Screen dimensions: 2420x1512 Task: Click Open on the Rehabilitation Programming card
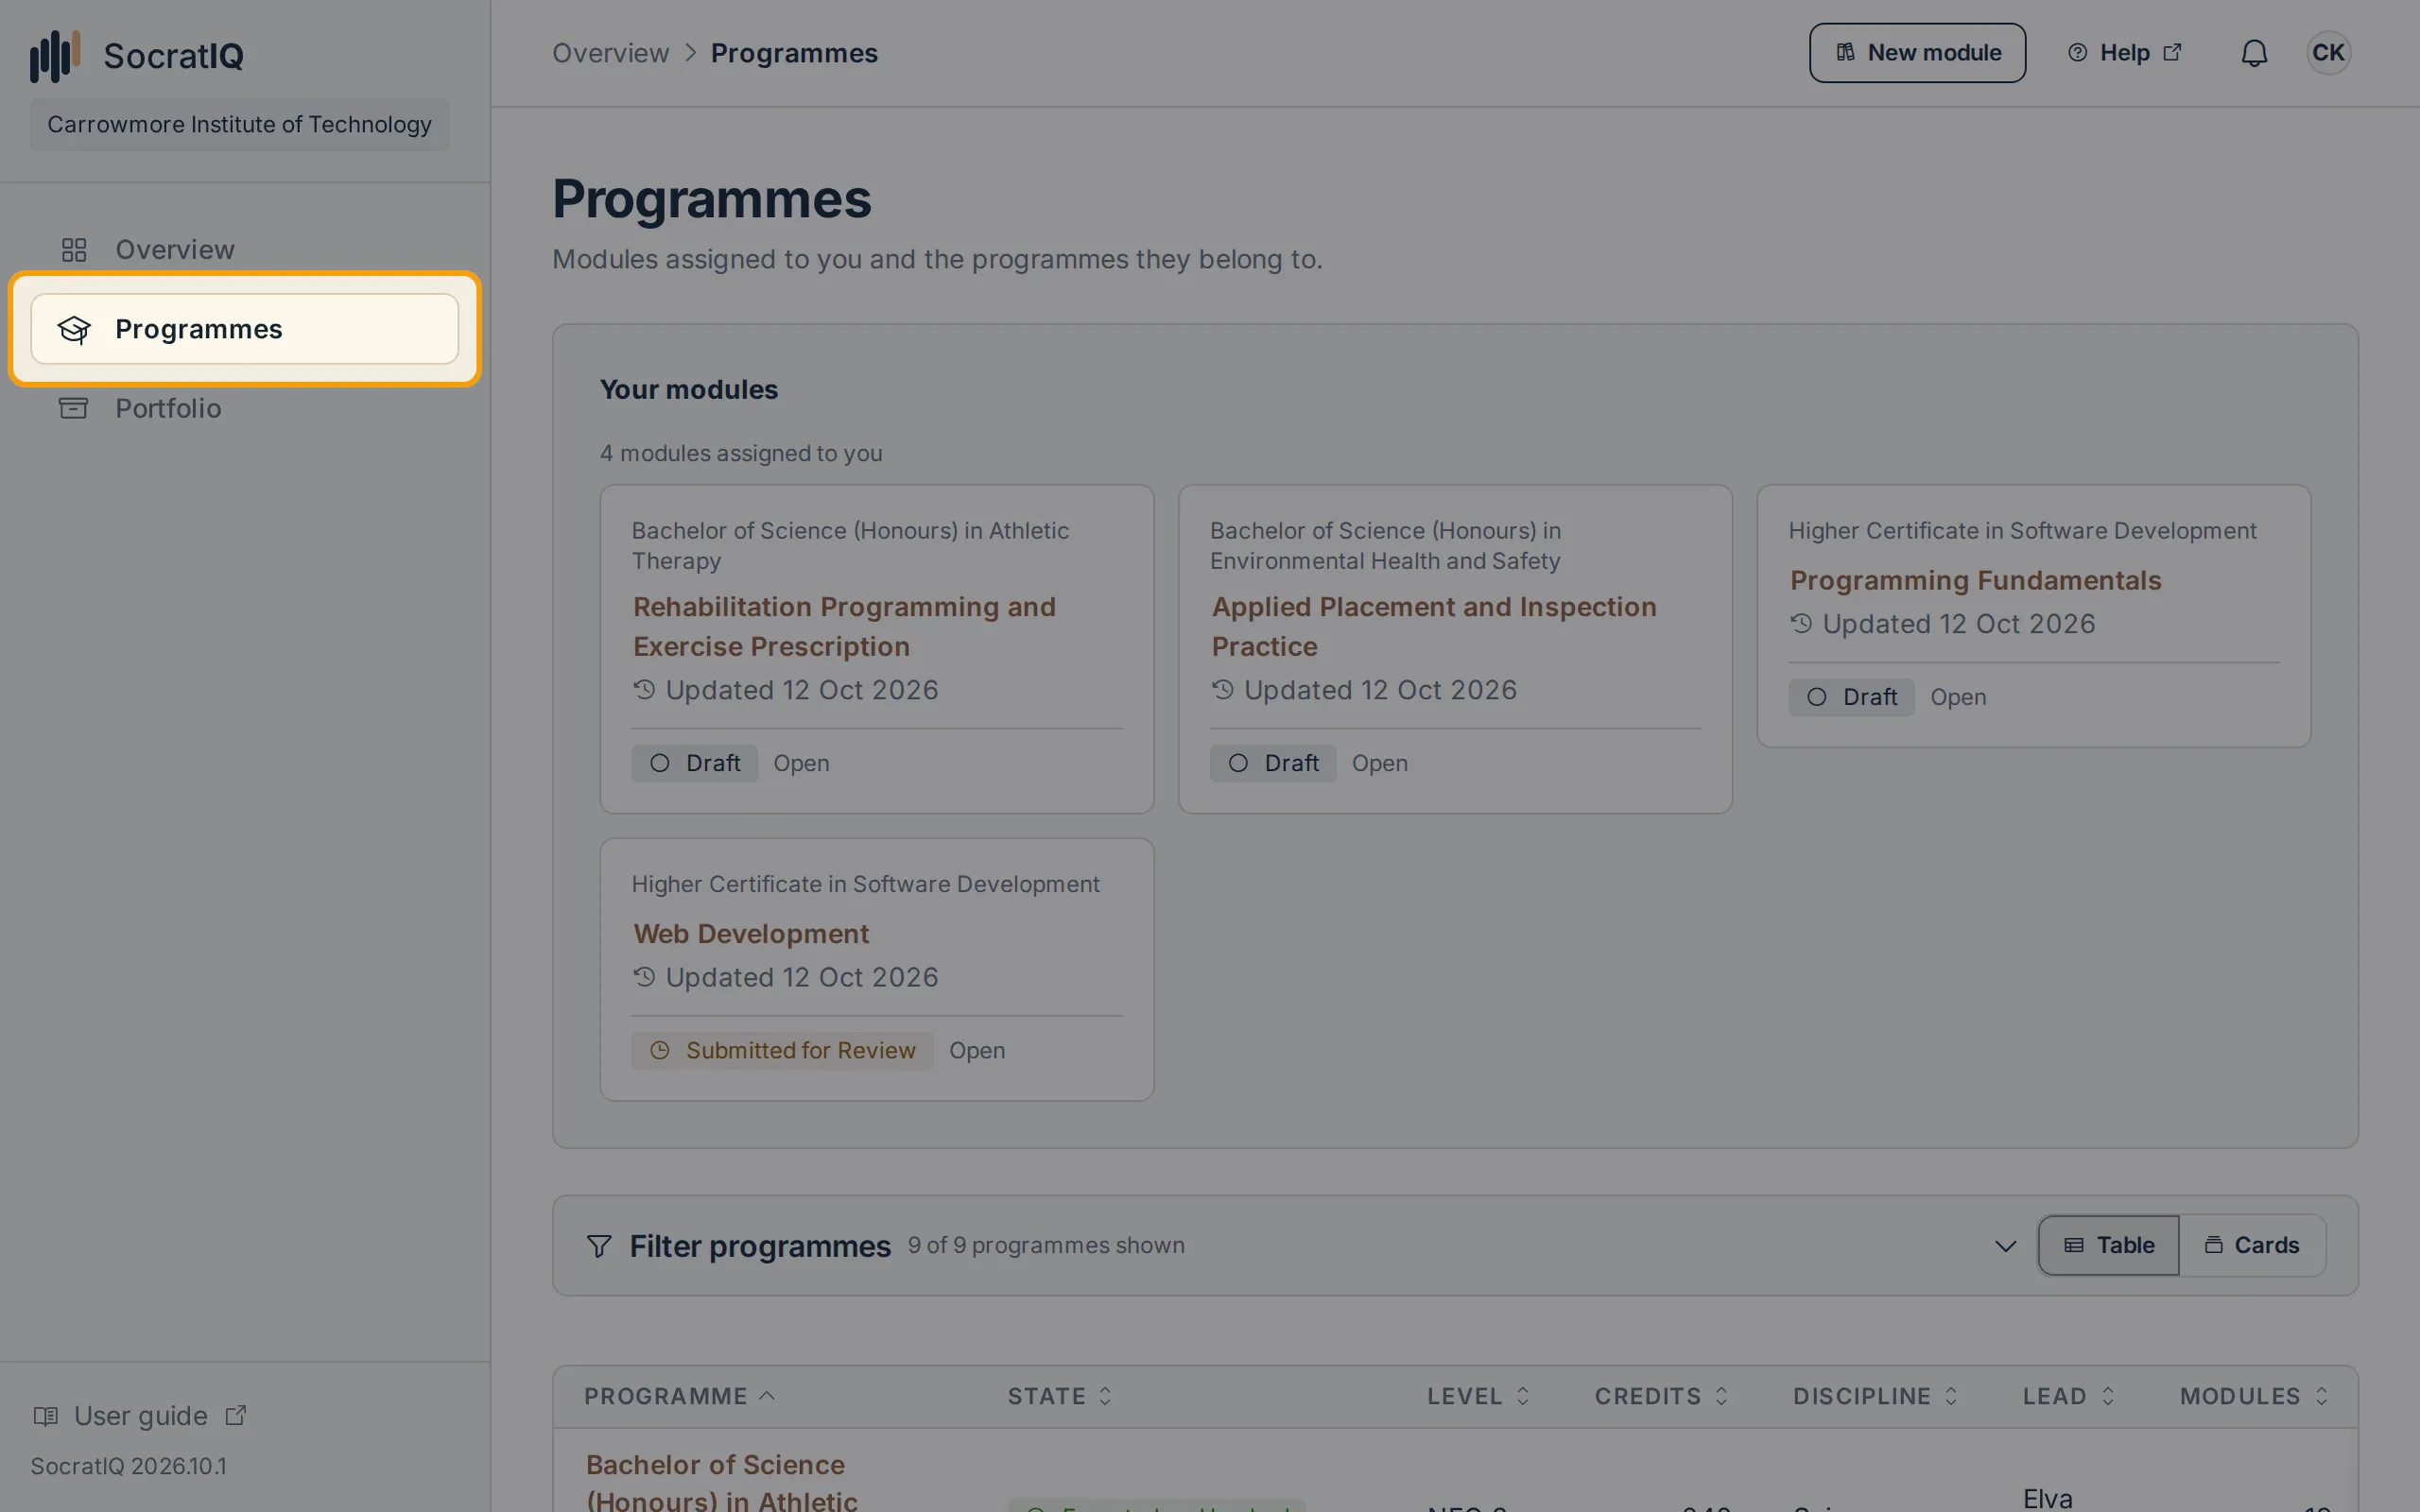point(801,763)
